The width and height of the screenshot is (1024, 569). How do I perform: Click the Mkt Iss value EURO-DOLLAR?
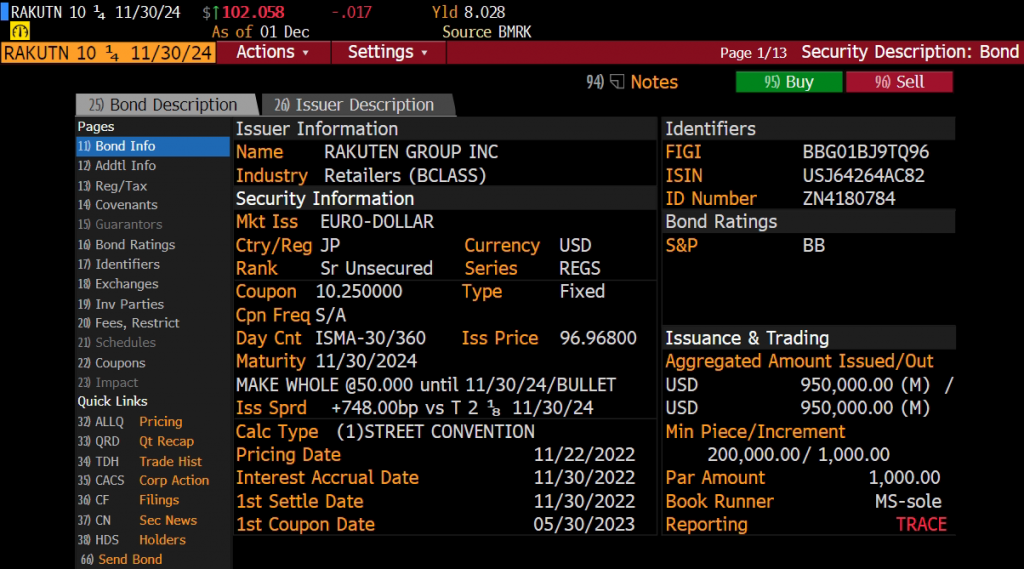tap(377, 222)
